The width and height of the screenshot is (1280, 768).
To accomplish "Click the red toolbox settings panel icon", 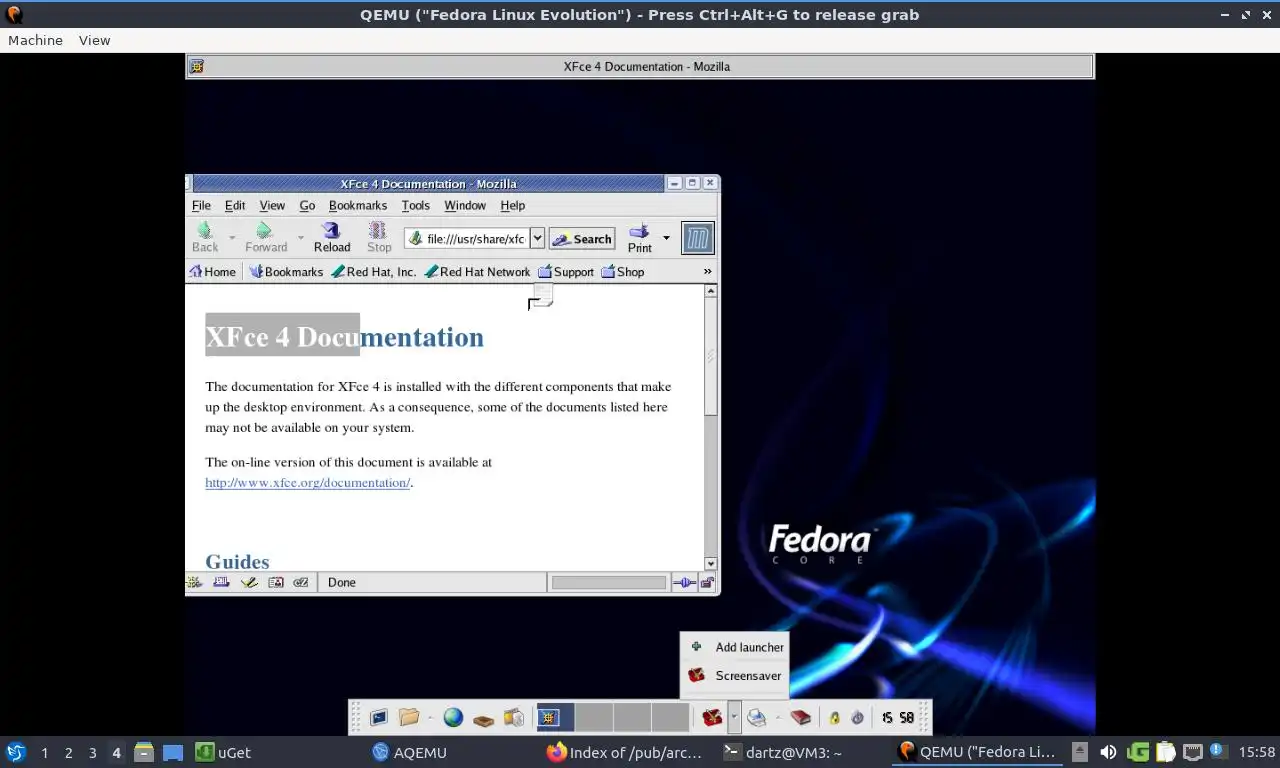I will pyautogui.click(x=712, y=717).
